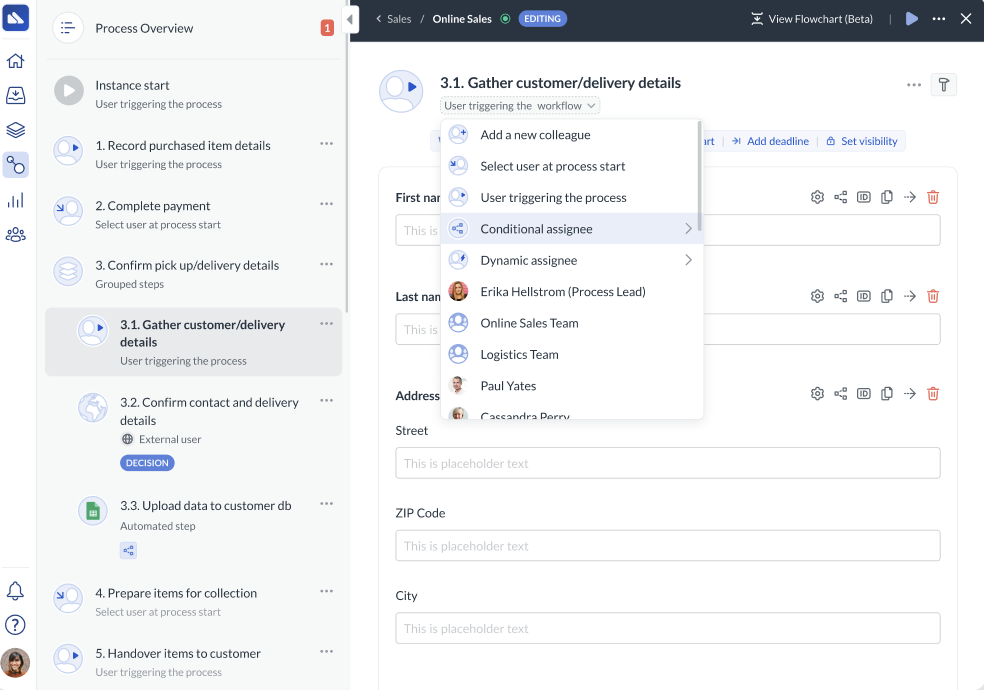Open the Reports bar chart icon
This screenshot has width=984, height=690.
pos(15,200)
